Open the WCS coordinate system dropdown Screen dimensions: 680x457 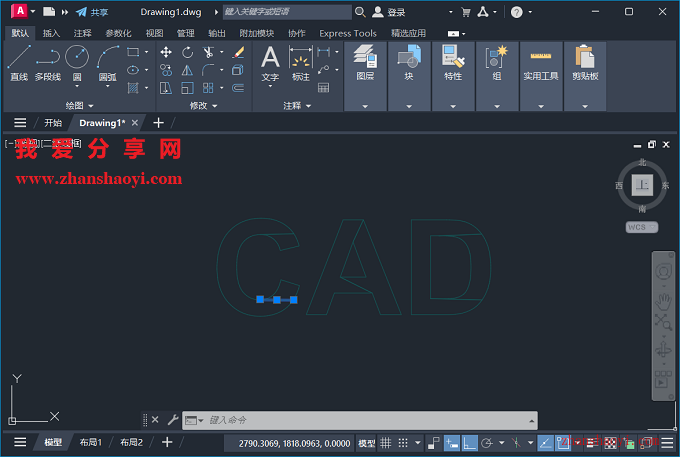pyautogui.click(x=641, y=227)
